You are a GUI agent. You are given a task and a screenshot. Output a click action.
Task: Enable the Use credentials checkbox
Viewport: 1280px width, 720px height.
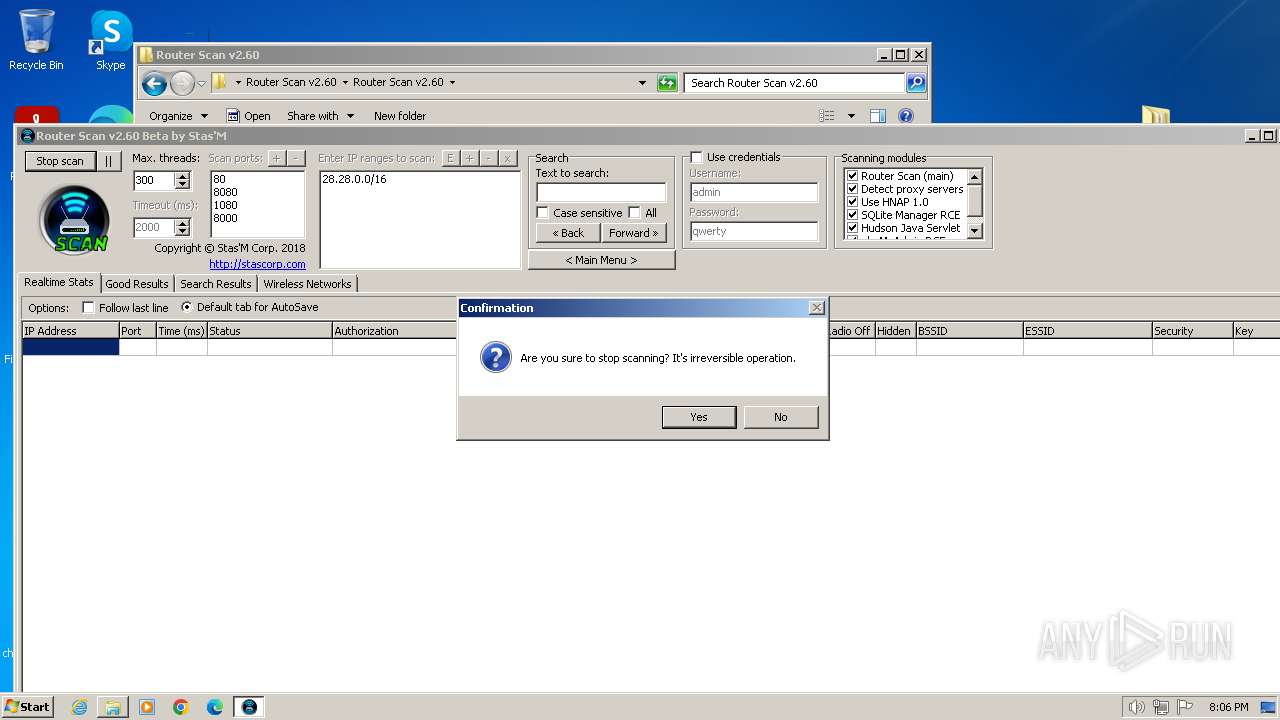coord(696,157)
